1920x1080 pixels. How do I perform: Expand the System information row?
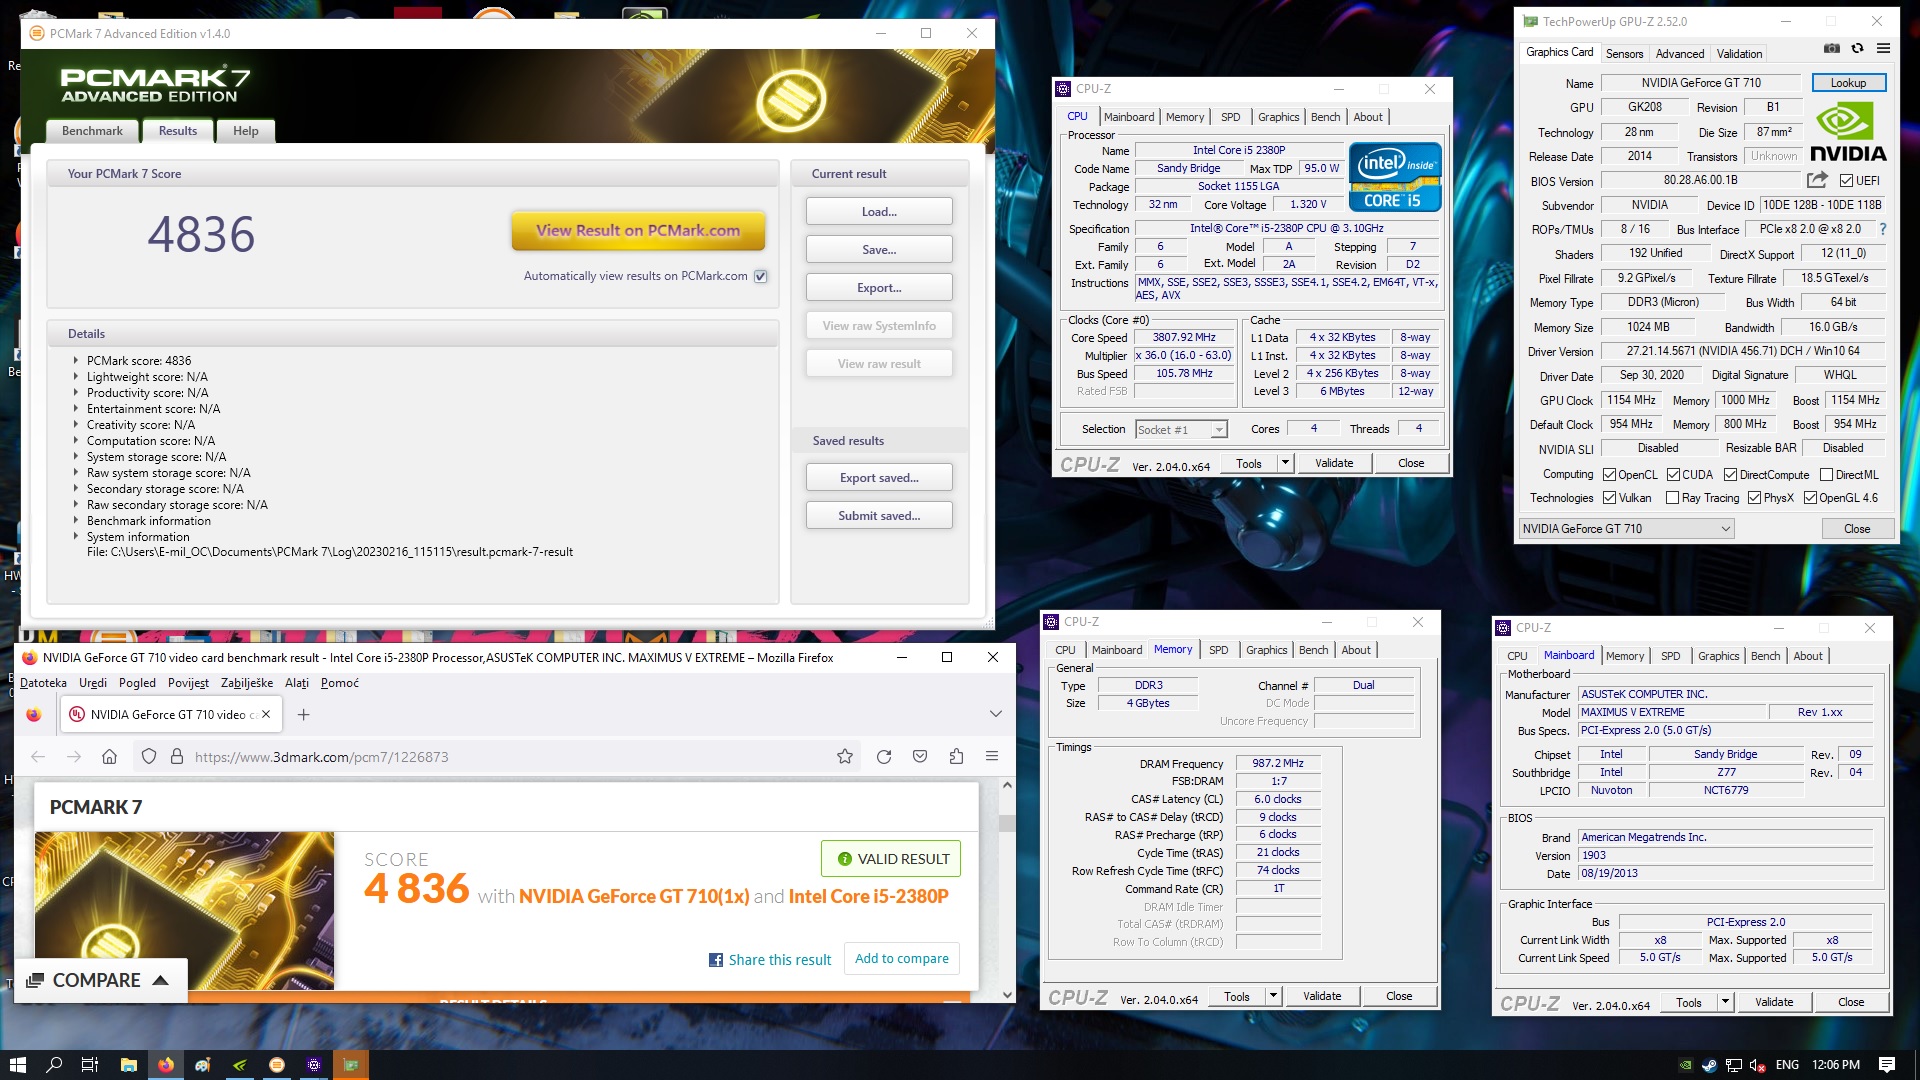[x=75, y=537]
